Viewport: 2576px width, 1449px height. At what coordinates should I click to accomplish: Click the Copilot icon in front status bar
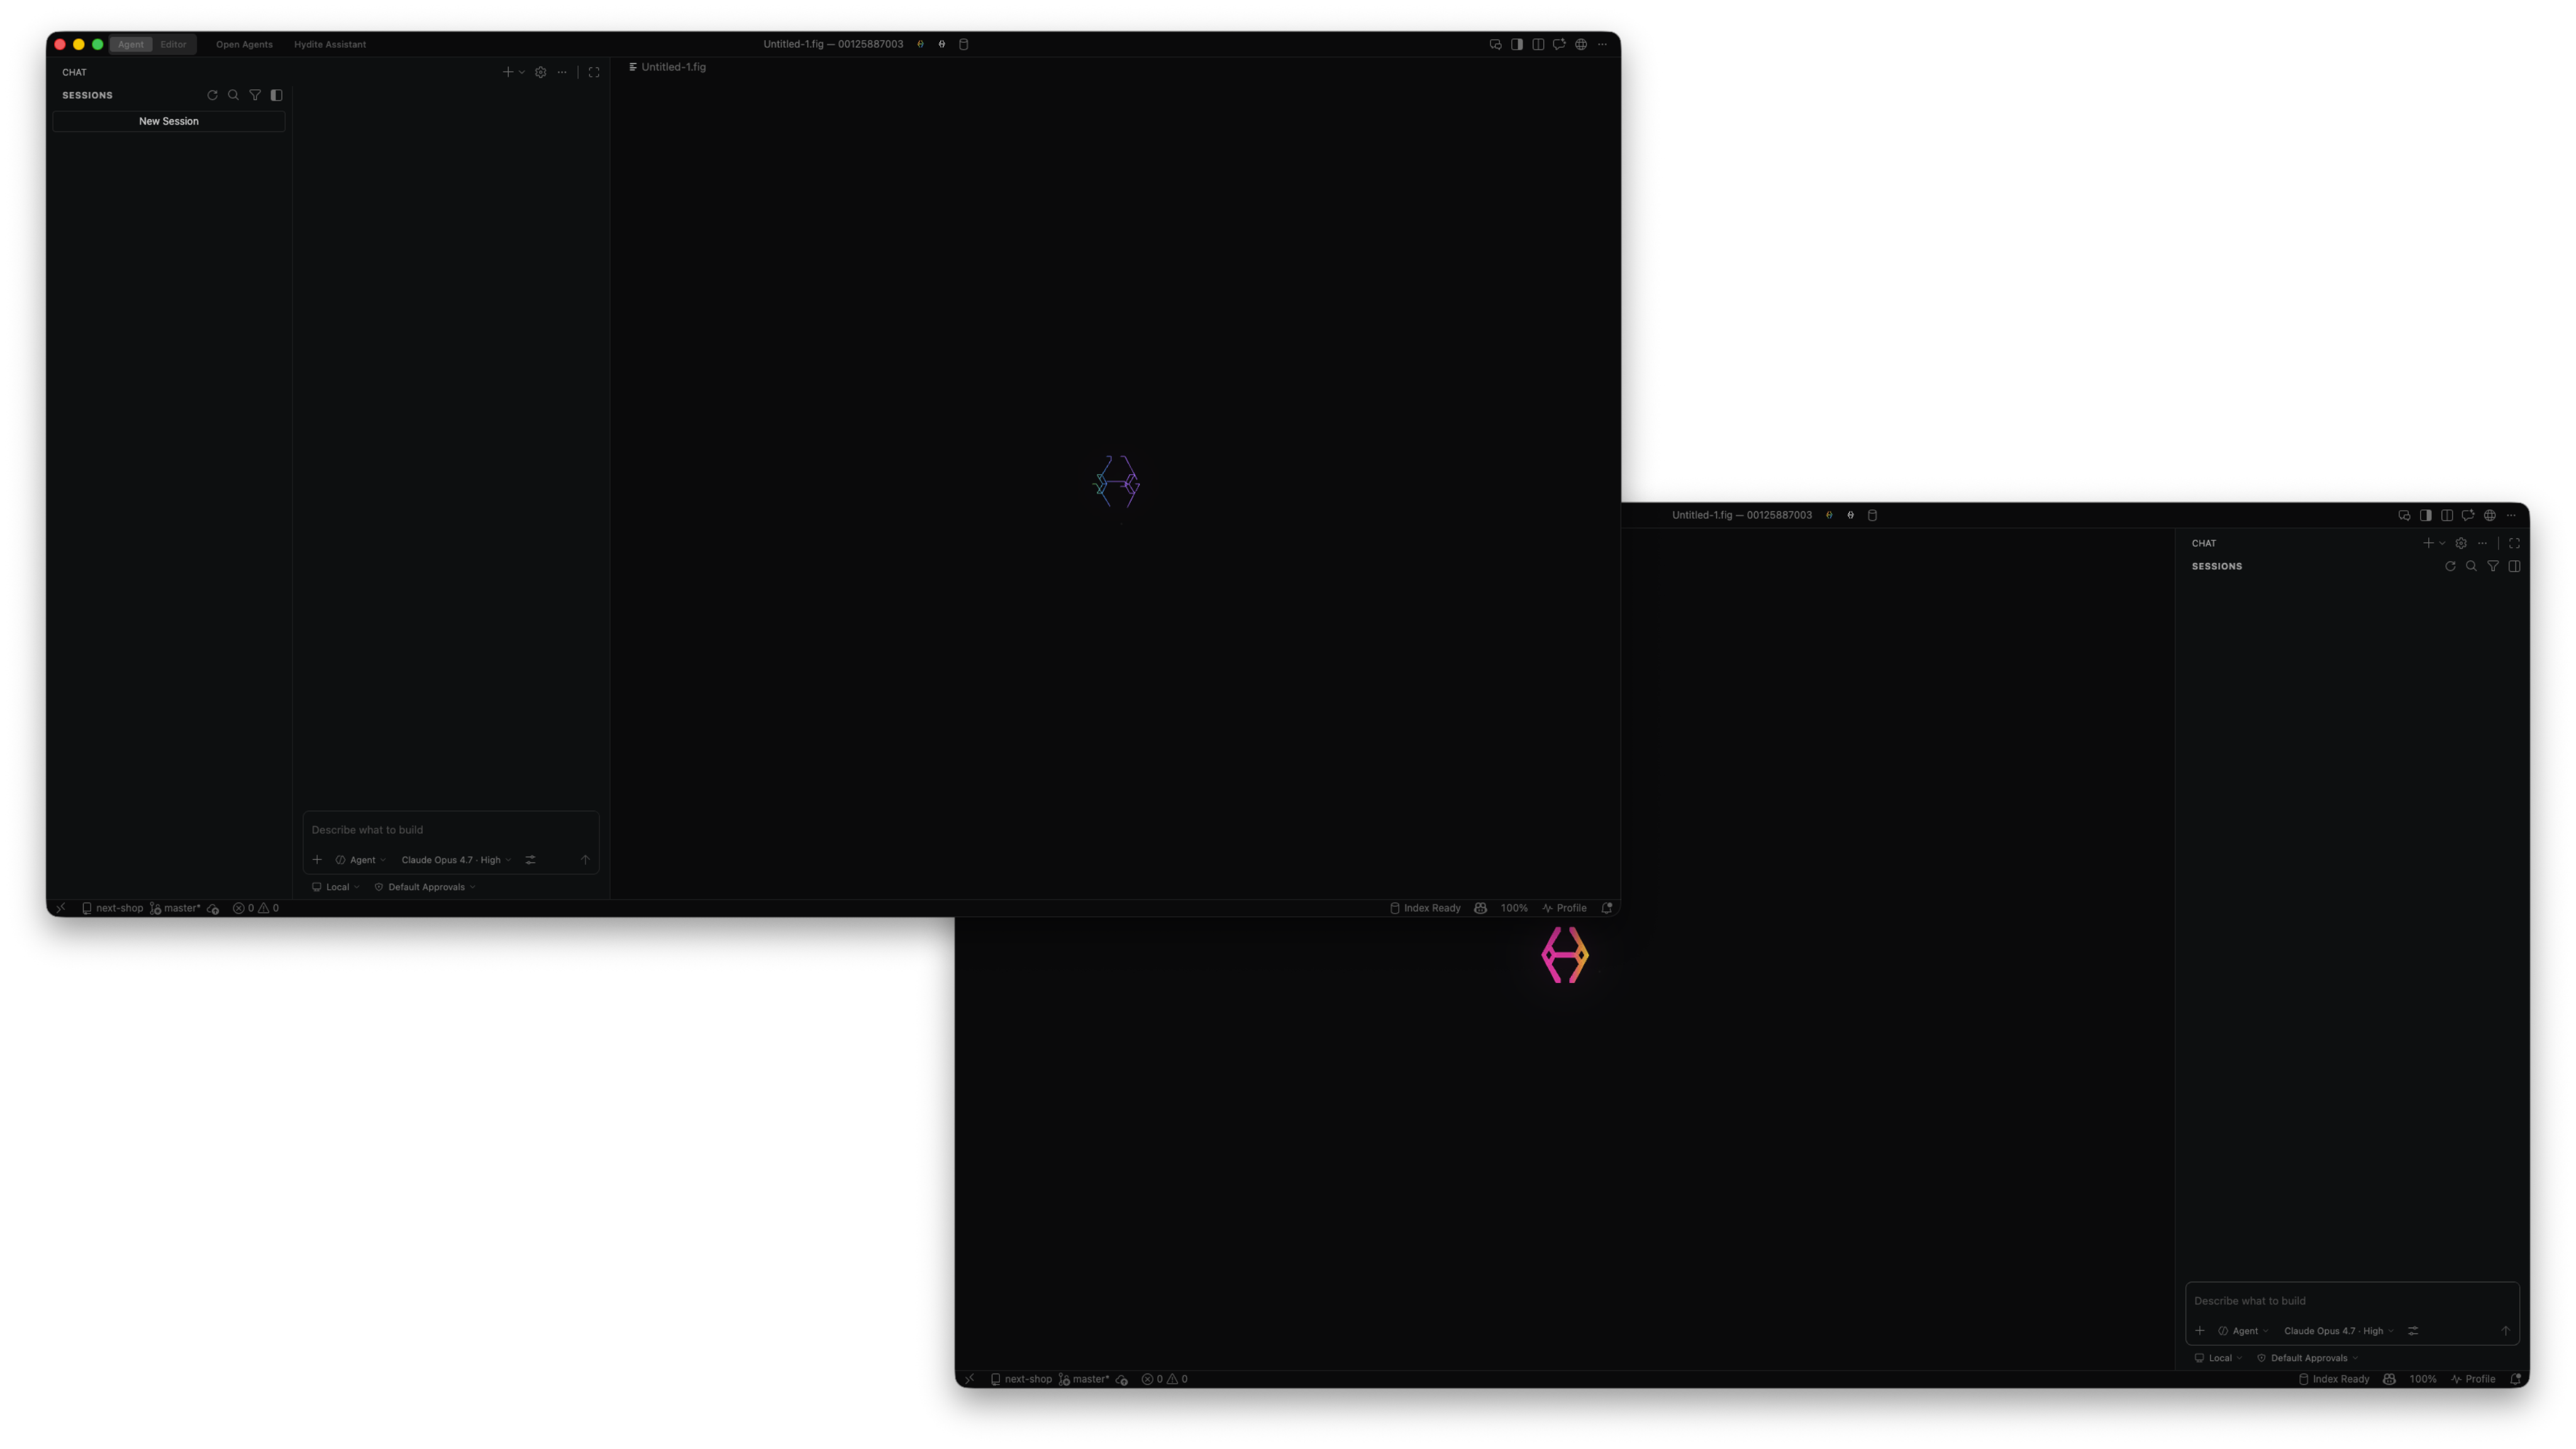pos(1481,908)
